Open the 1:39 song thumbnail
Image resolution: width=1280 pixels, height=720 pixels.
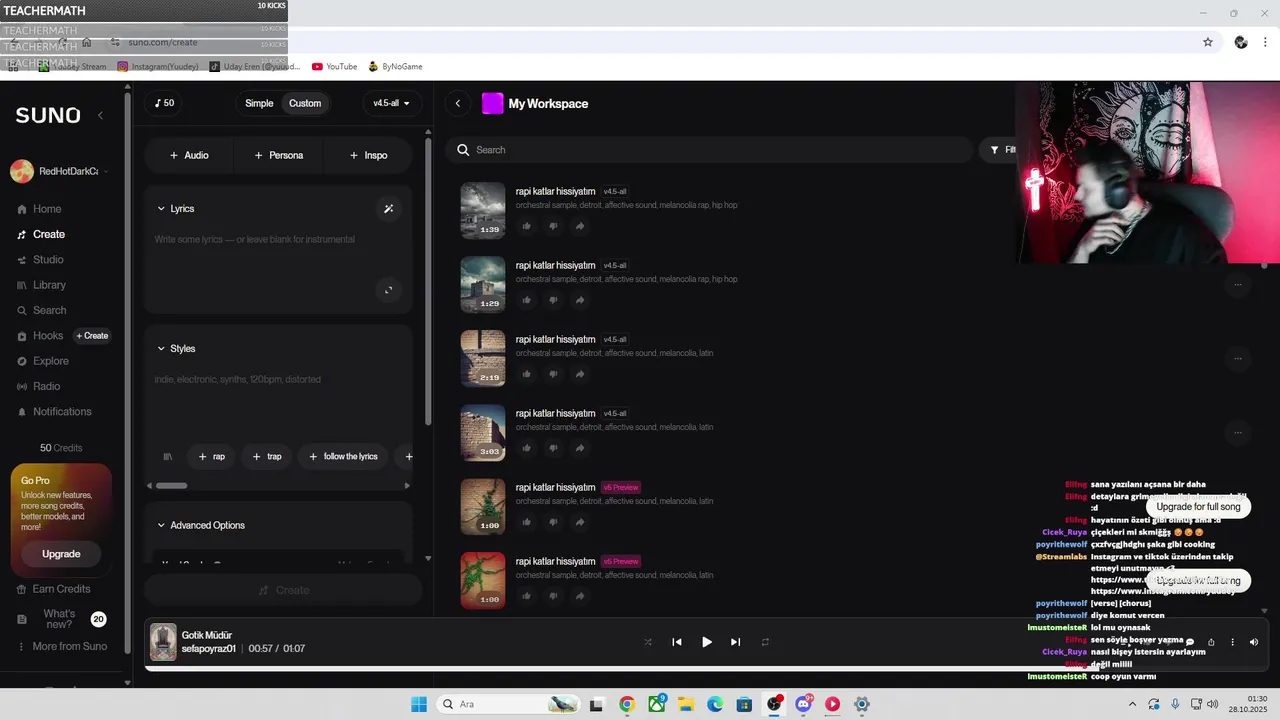483,210
